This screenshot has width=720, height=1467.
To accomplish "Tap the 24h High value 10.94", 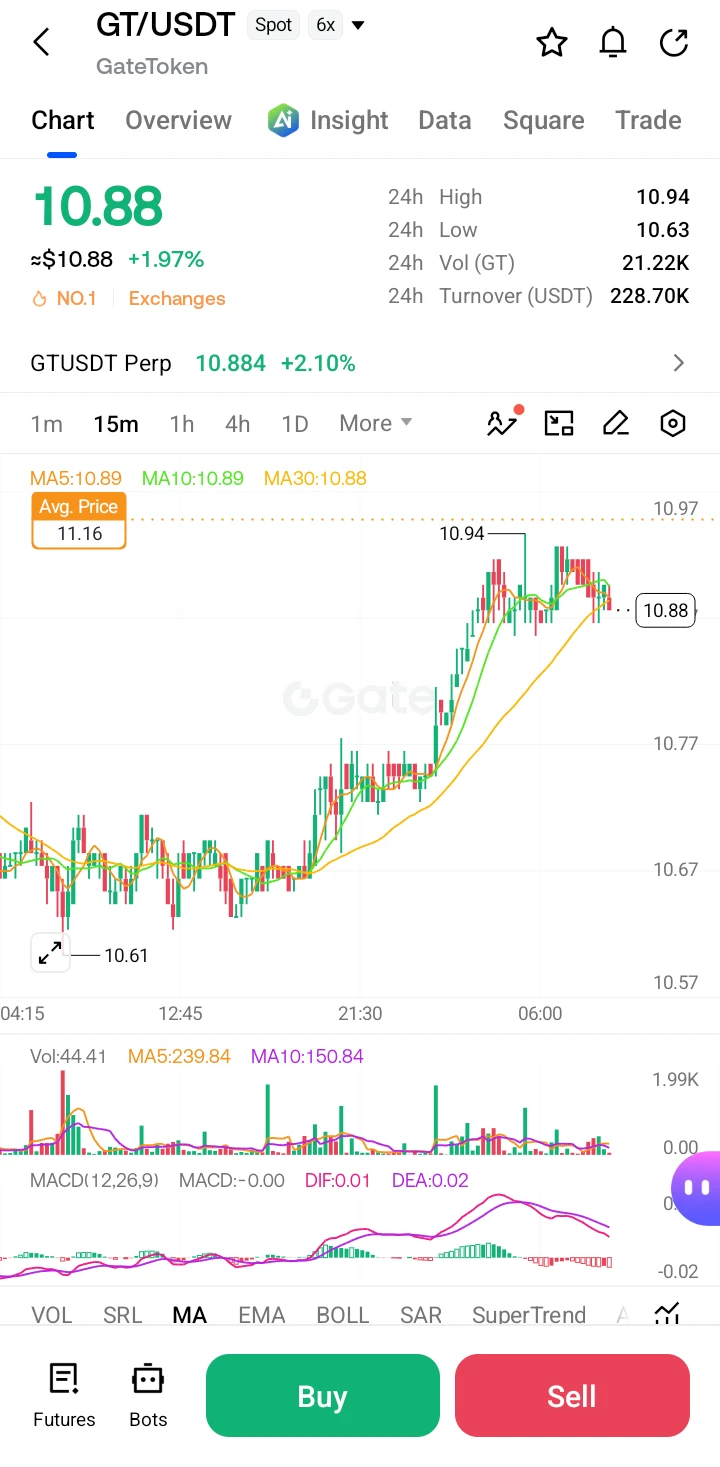I will (663, 197).
